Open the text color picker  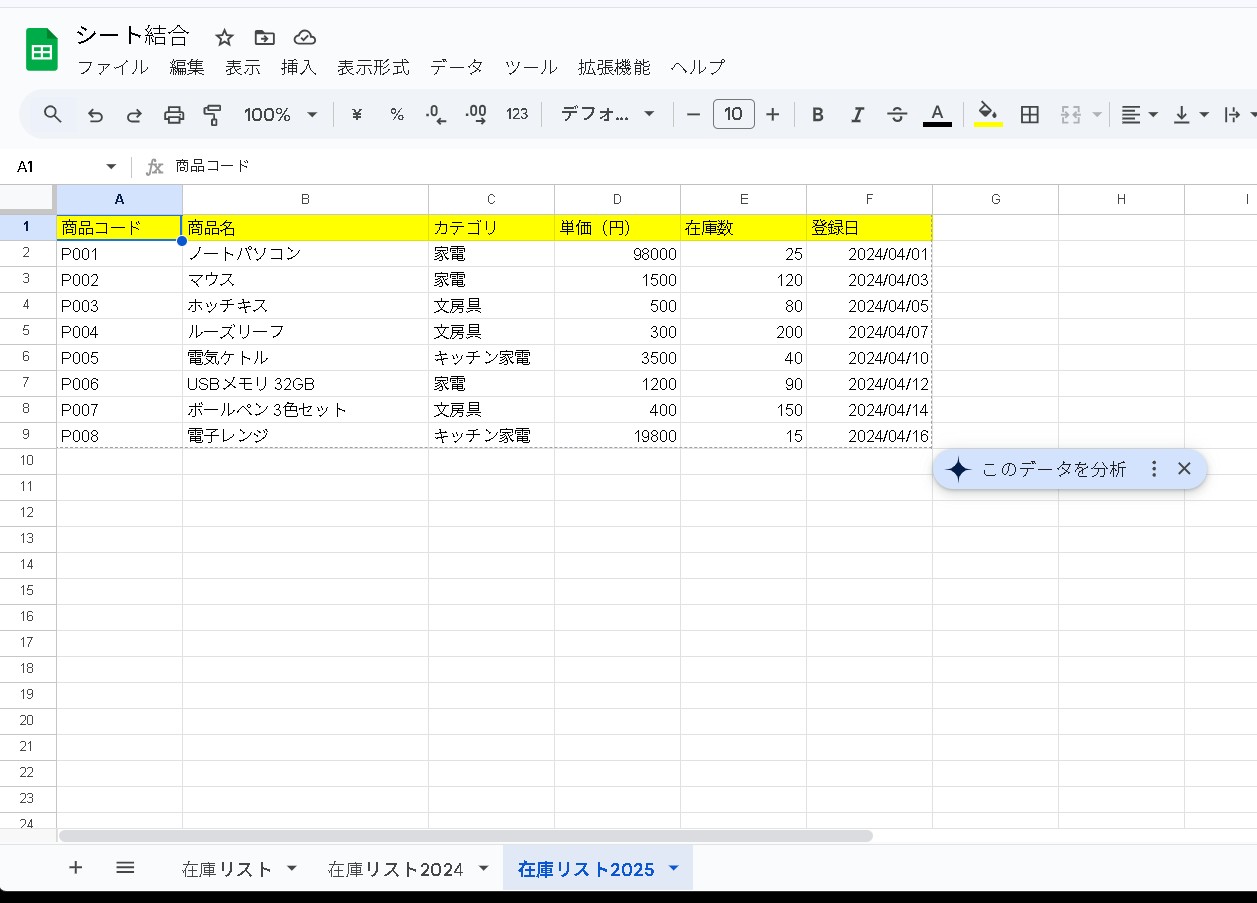pos(937,114)
